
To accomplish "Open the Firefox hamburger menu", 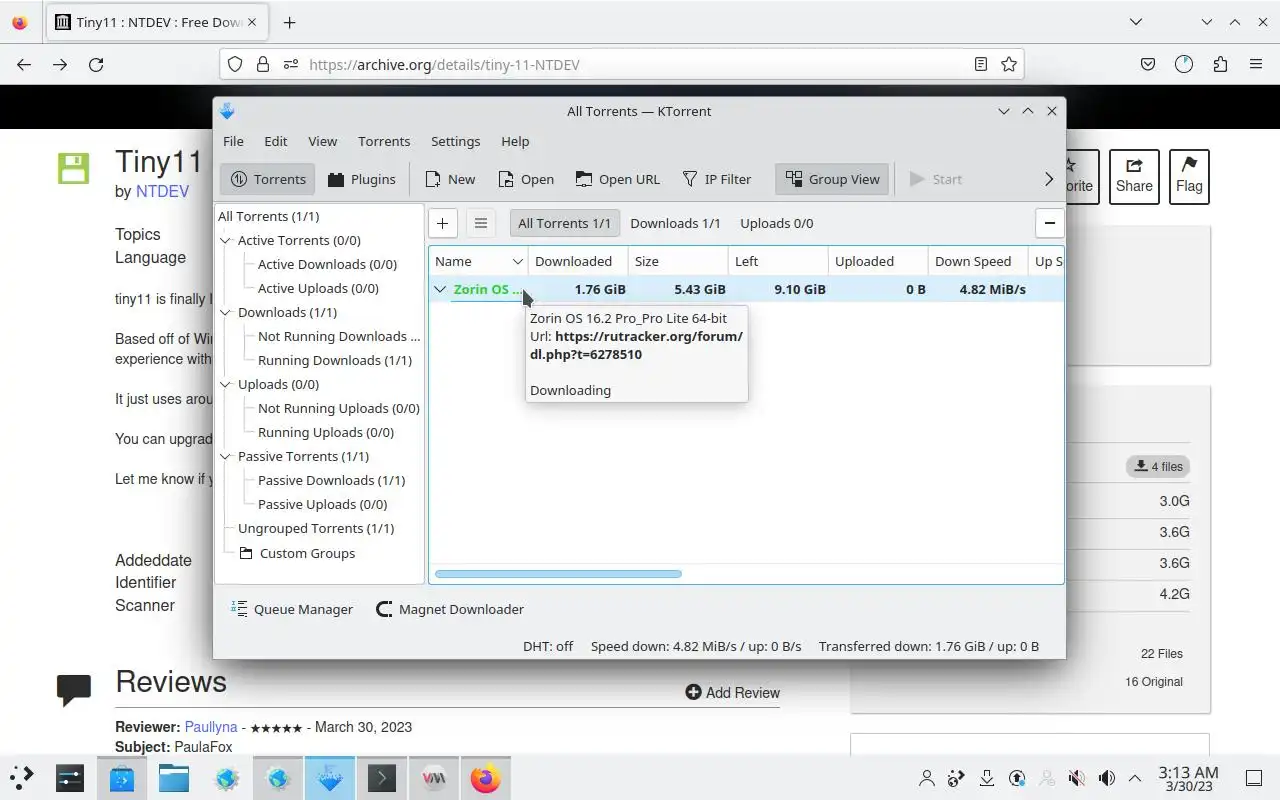I will coord(1256,64).
